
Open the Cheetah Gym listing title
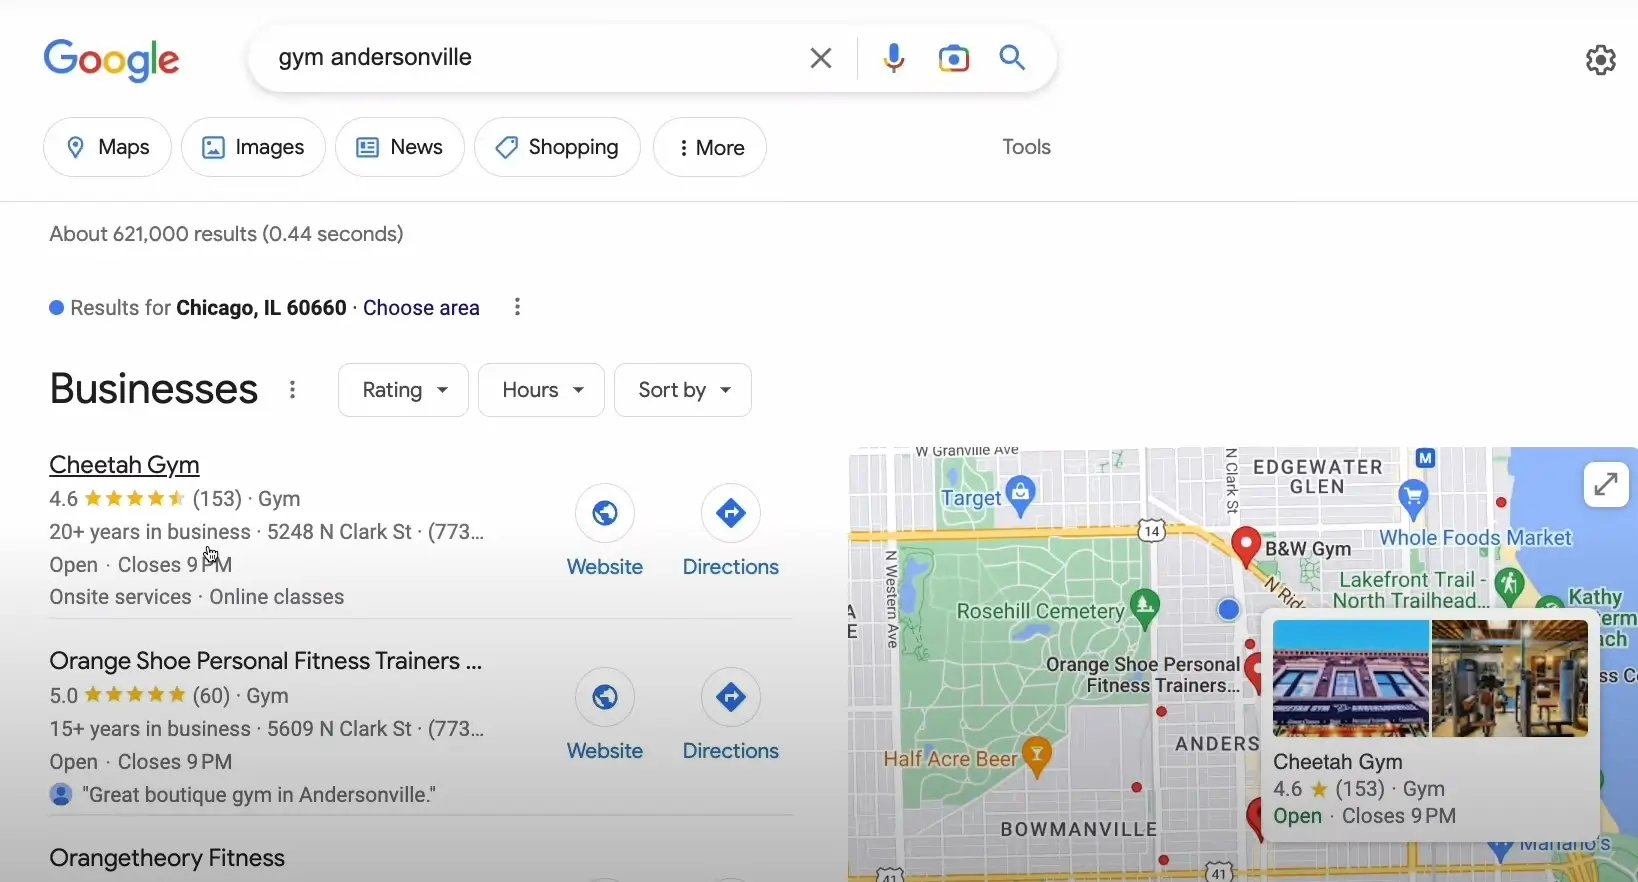[124, 465]
